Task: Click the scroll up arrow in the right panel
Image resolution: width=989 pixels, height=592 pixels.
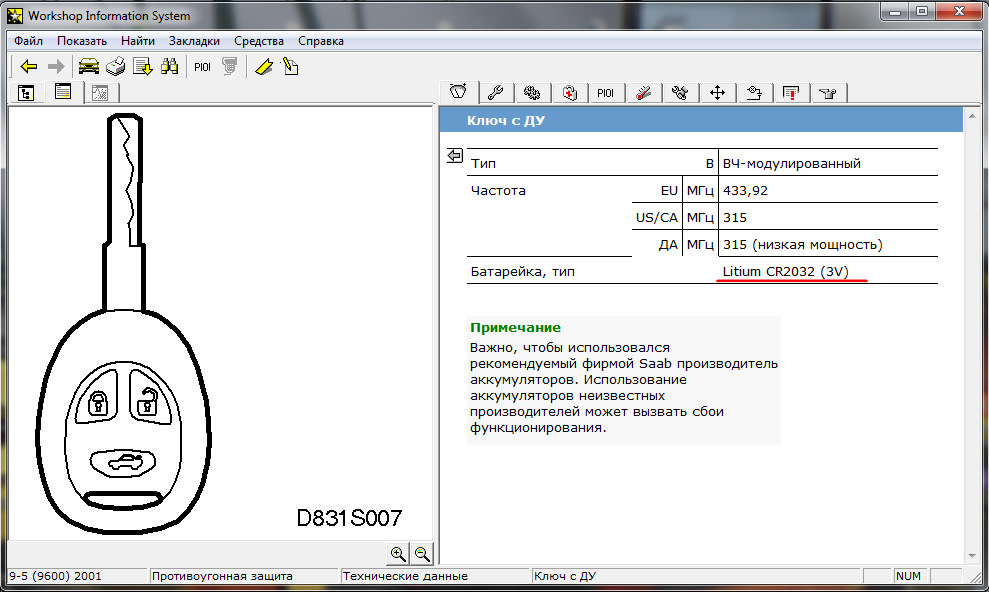Action: tap(972, 115)
